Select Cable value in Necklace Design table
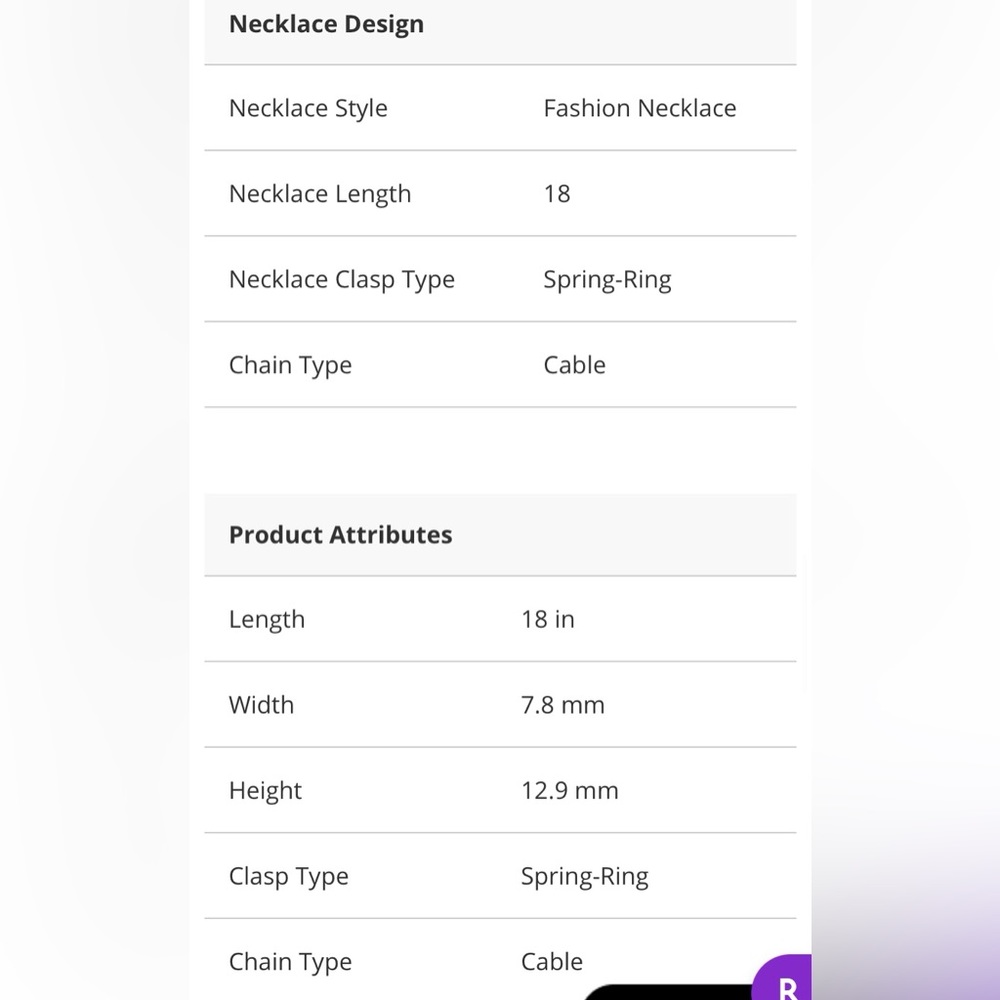The image size is (1000, 1000). 575,365
